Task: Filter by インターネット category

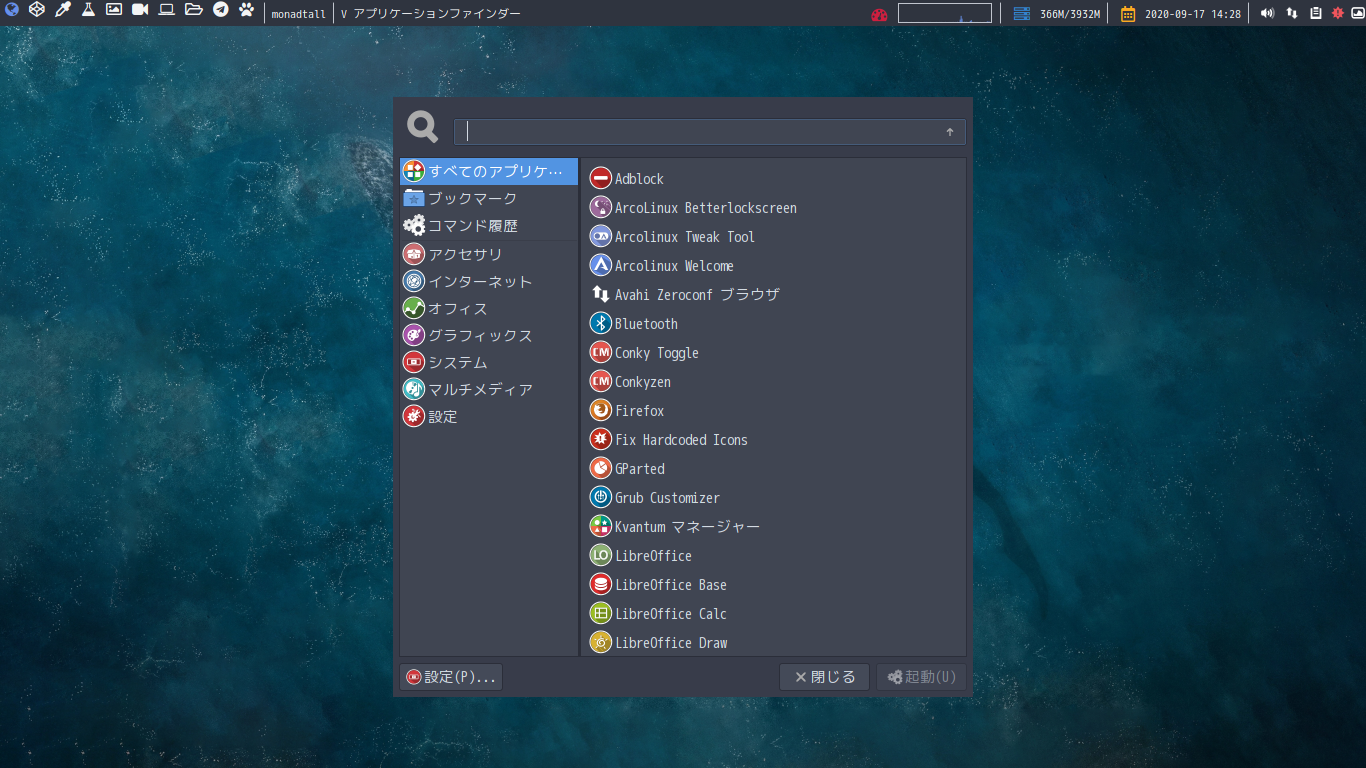Action: tap(489, 281)
